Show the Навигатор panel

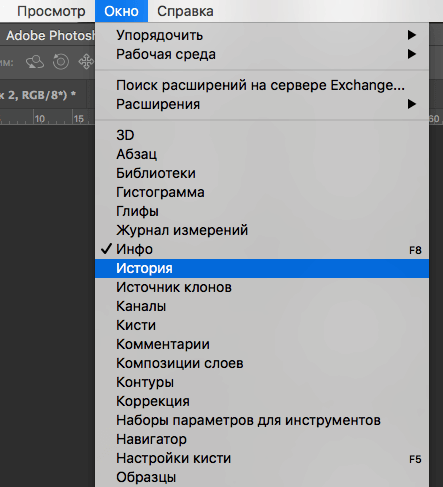[262, 439]
